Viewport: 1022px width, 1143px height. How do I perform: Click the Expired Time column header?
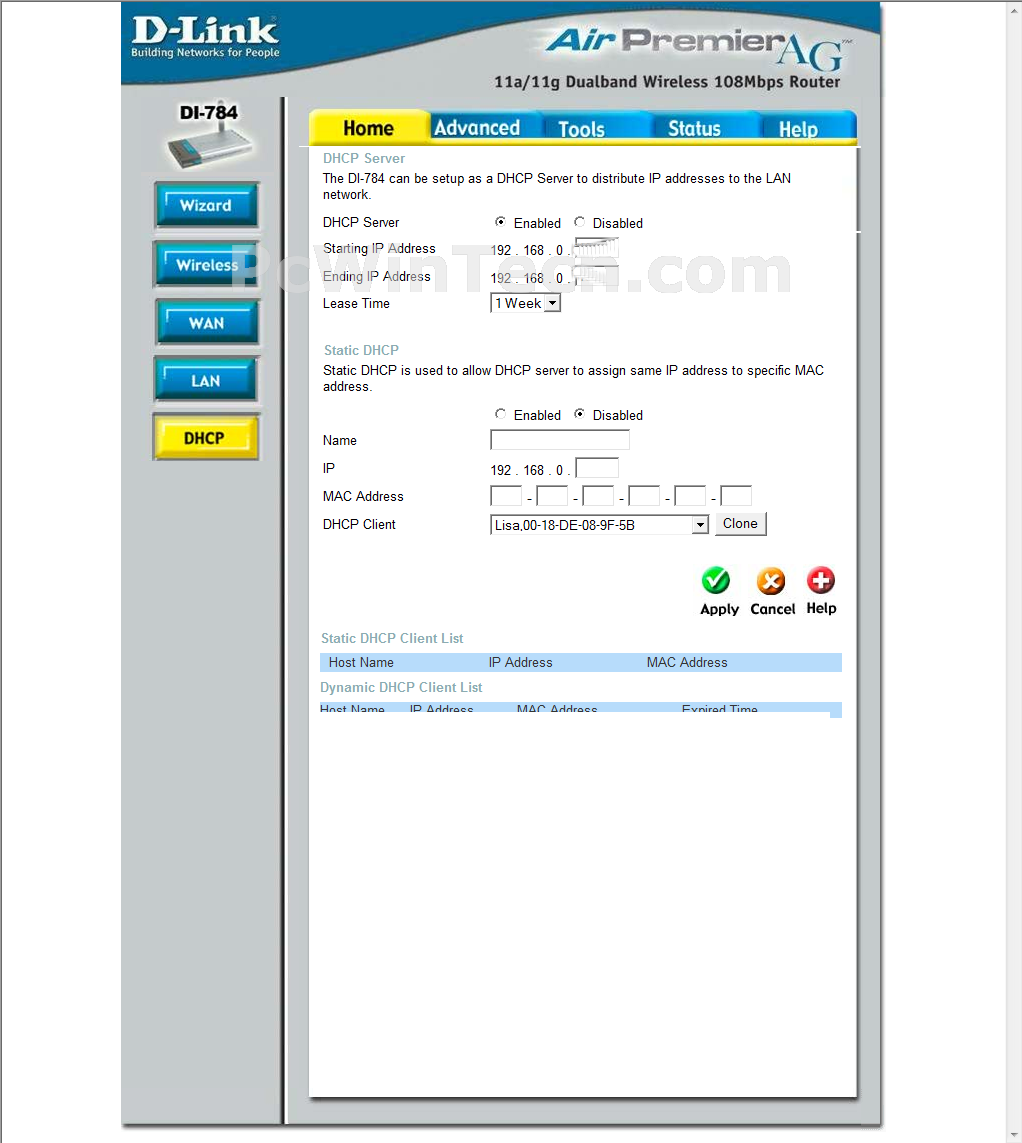tap(719, 709)
